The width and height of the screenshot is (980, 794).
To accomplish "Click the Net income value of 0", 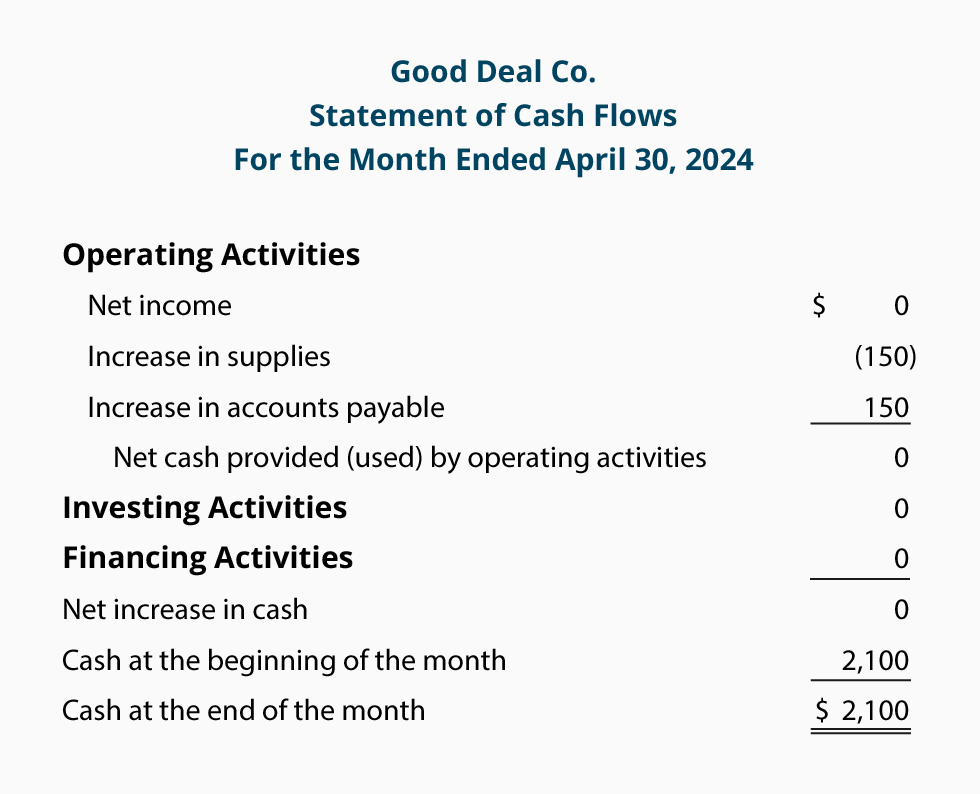I will 901,306.
